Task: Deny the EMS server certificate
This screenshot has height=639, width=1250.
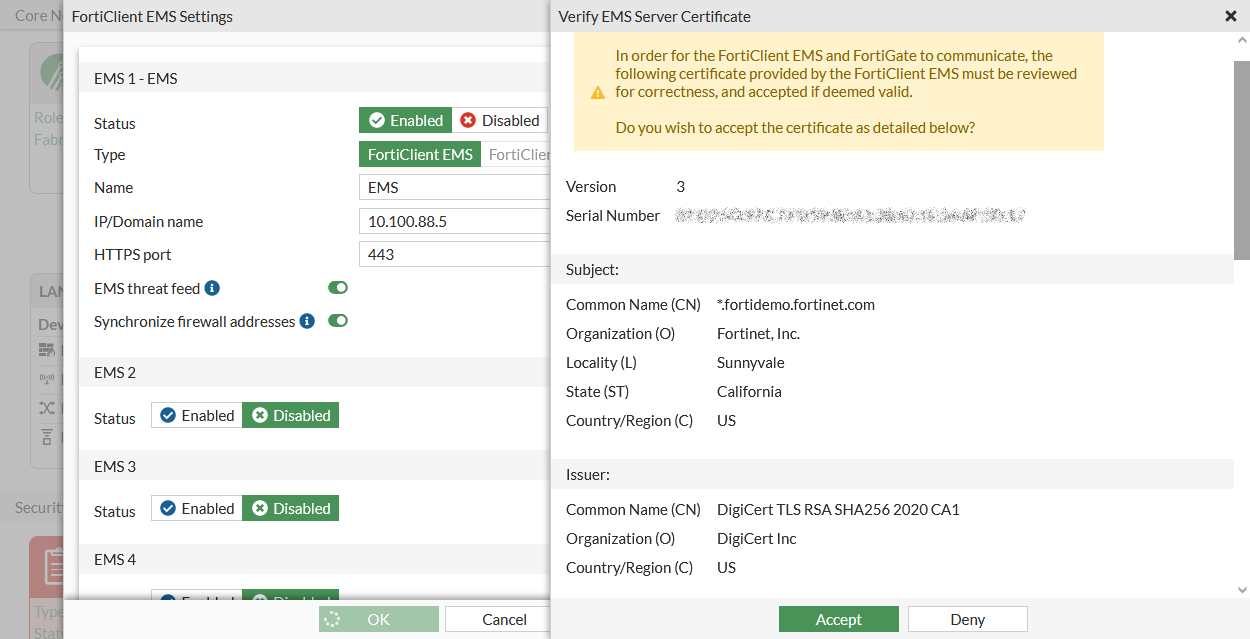Action: click(967, 619)
